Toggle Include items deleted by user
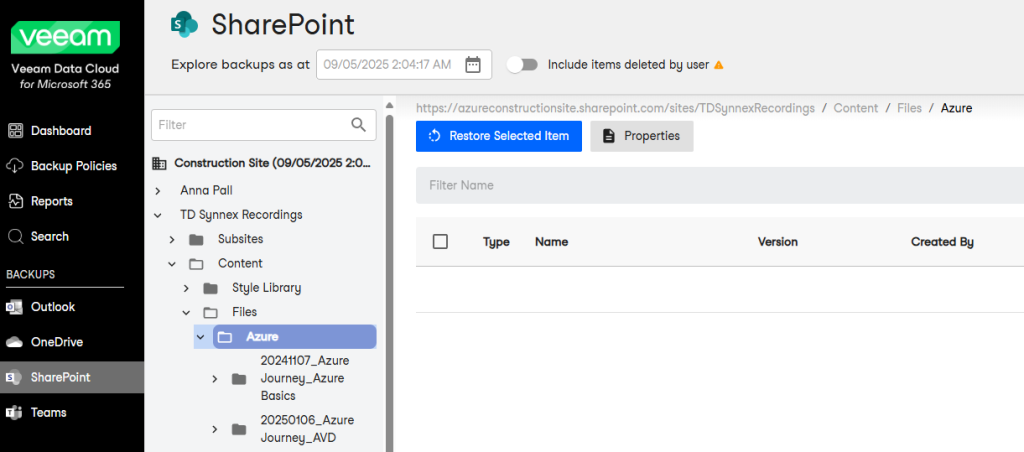The height and width of the screenshot is (452, 1024). coord(522,65)
